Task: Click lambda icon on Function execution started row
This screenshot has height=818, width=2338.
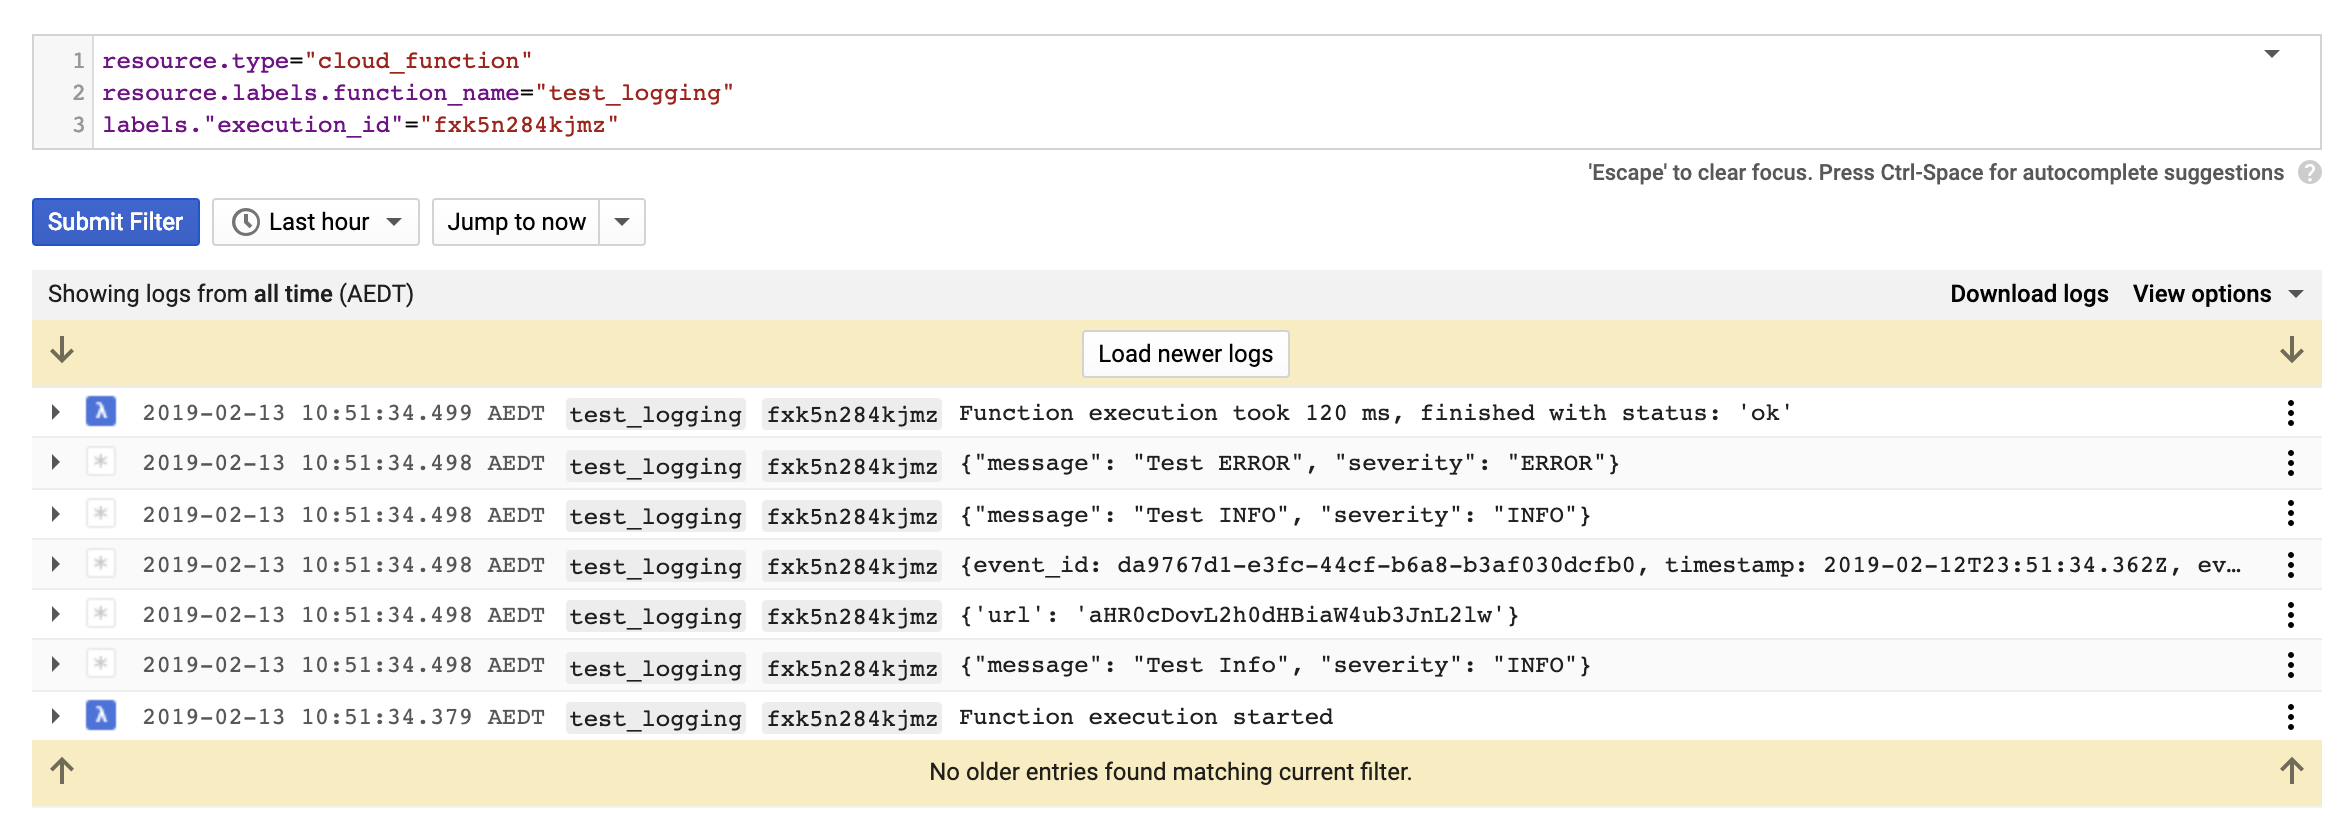Action: point(101,716)
